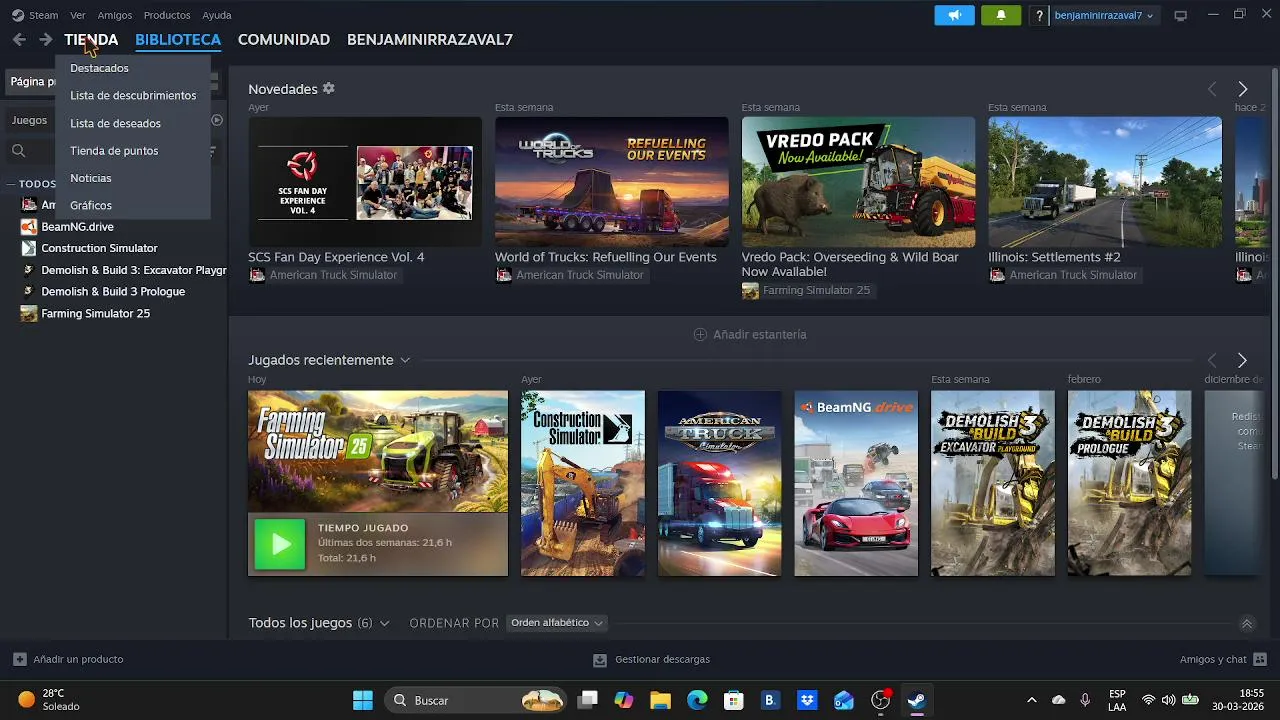Open Novedades settings gear icon

(x=328, y=88)
